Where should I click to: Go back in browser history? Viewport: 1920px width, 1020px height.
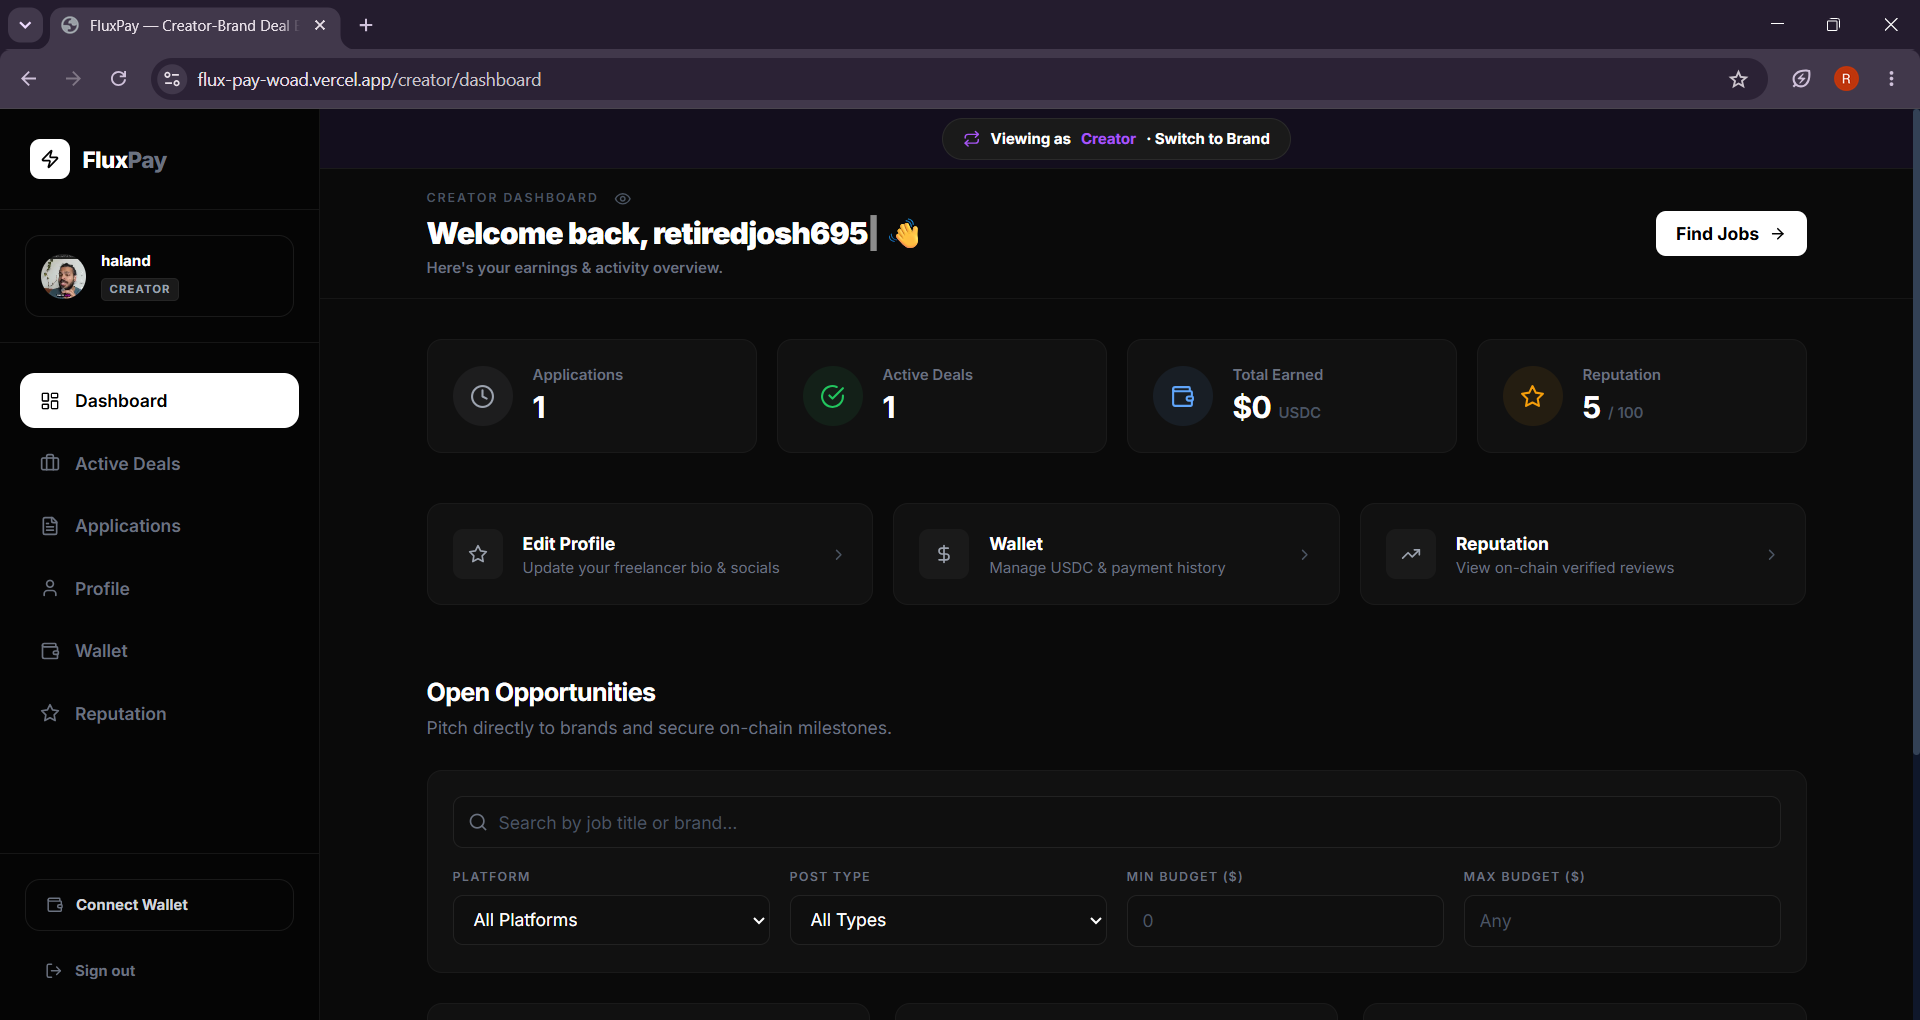pyautogui.click(x=29, y=79)
